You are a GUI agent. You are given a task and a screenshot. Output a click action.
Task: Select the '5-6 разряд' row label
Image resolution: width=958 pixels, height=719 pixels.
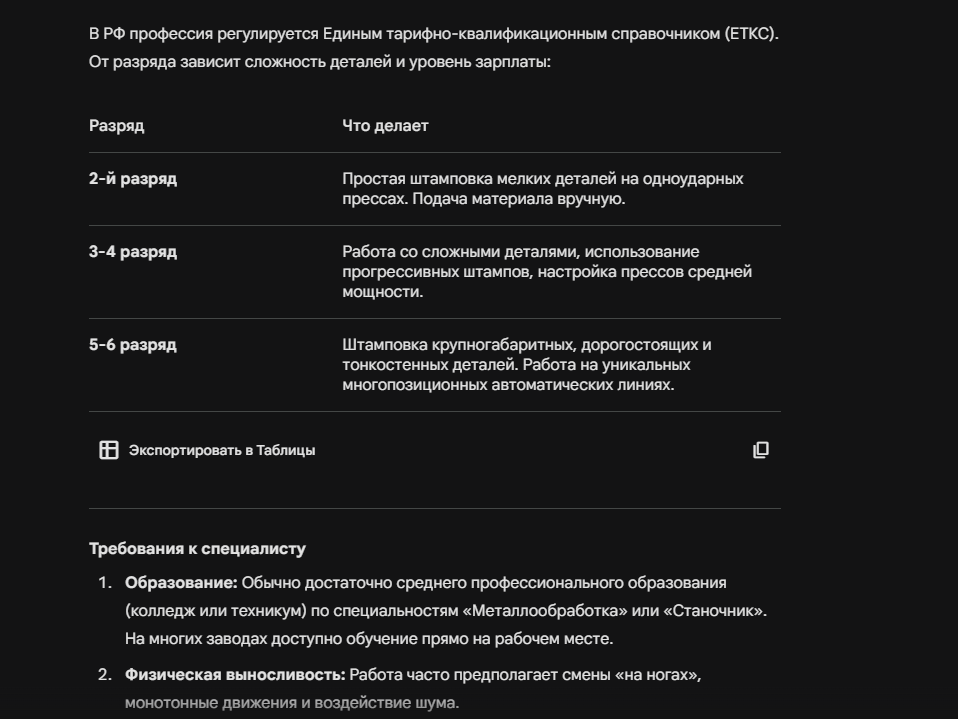tap(133, 345)
